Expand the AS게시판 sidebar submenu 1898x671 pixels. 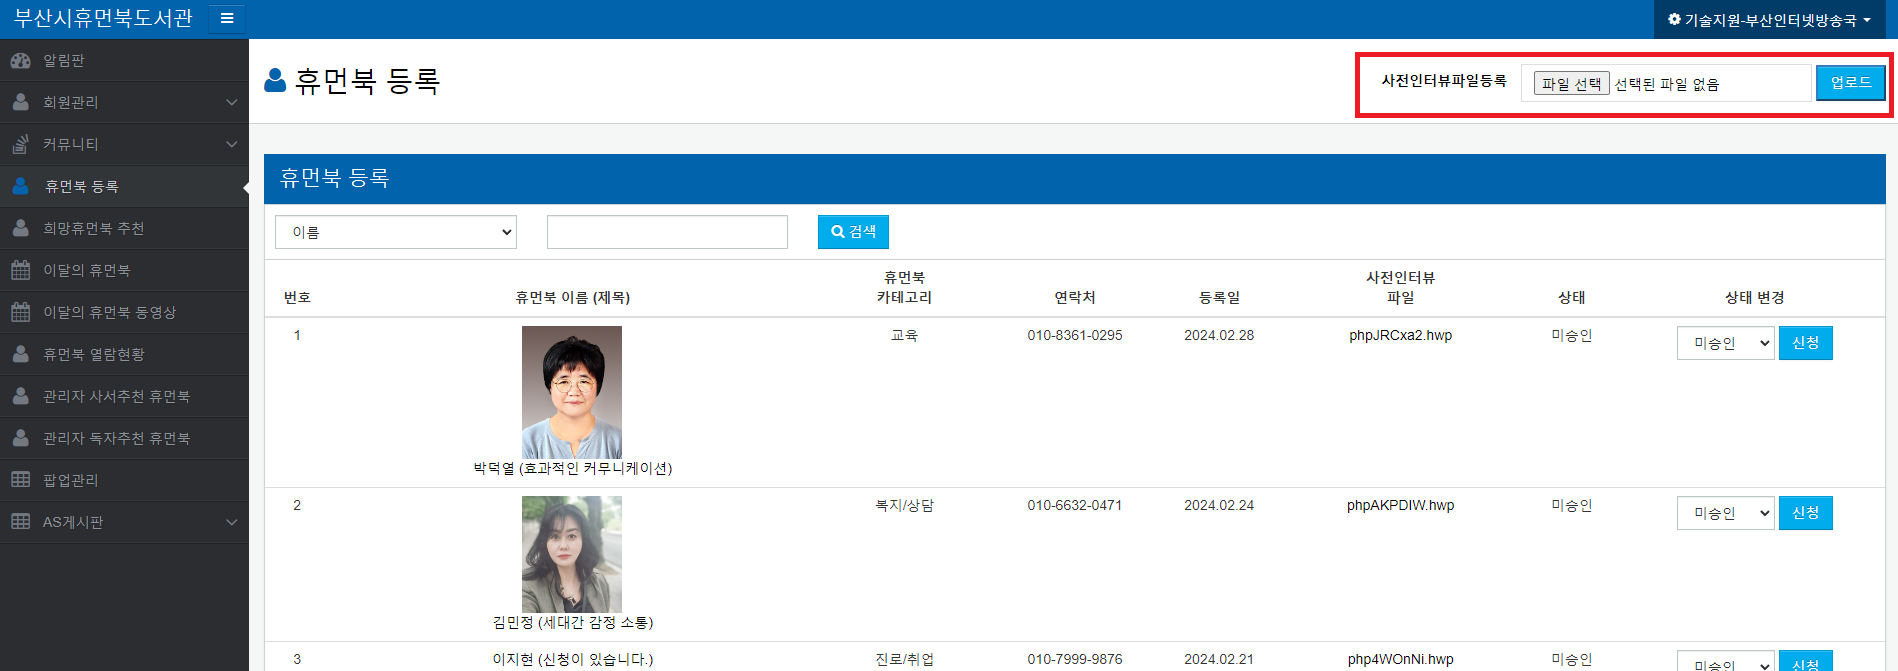click(231, 522)
